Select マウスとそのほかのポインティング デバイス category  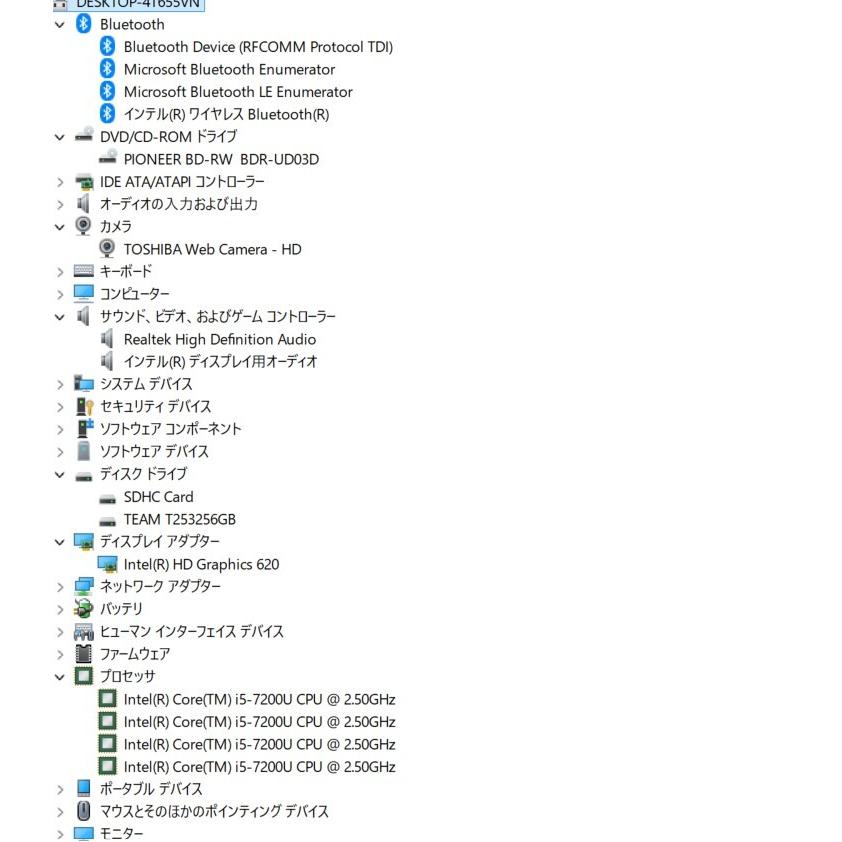213,811
